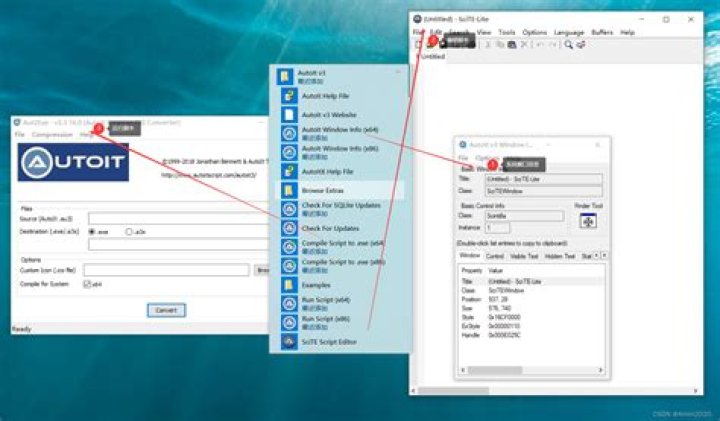Open the File menu in Window Info
720x421 pixels.
(463, 157)
